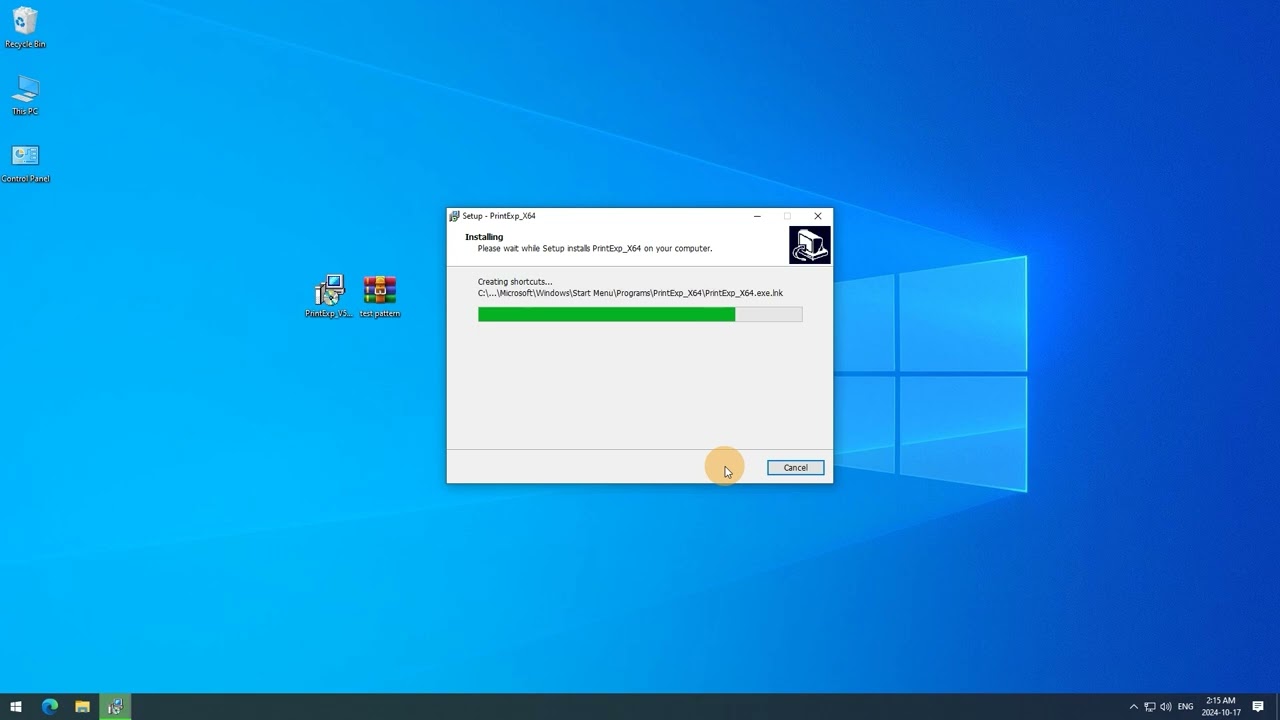Click the printer logo in setup header
This screenshot has width=1280, height=720.
809,245
